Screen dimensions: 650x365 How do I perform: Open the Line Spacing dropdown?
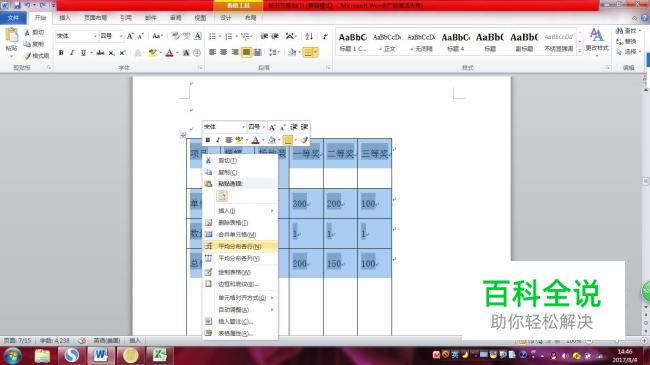point(274,52)
